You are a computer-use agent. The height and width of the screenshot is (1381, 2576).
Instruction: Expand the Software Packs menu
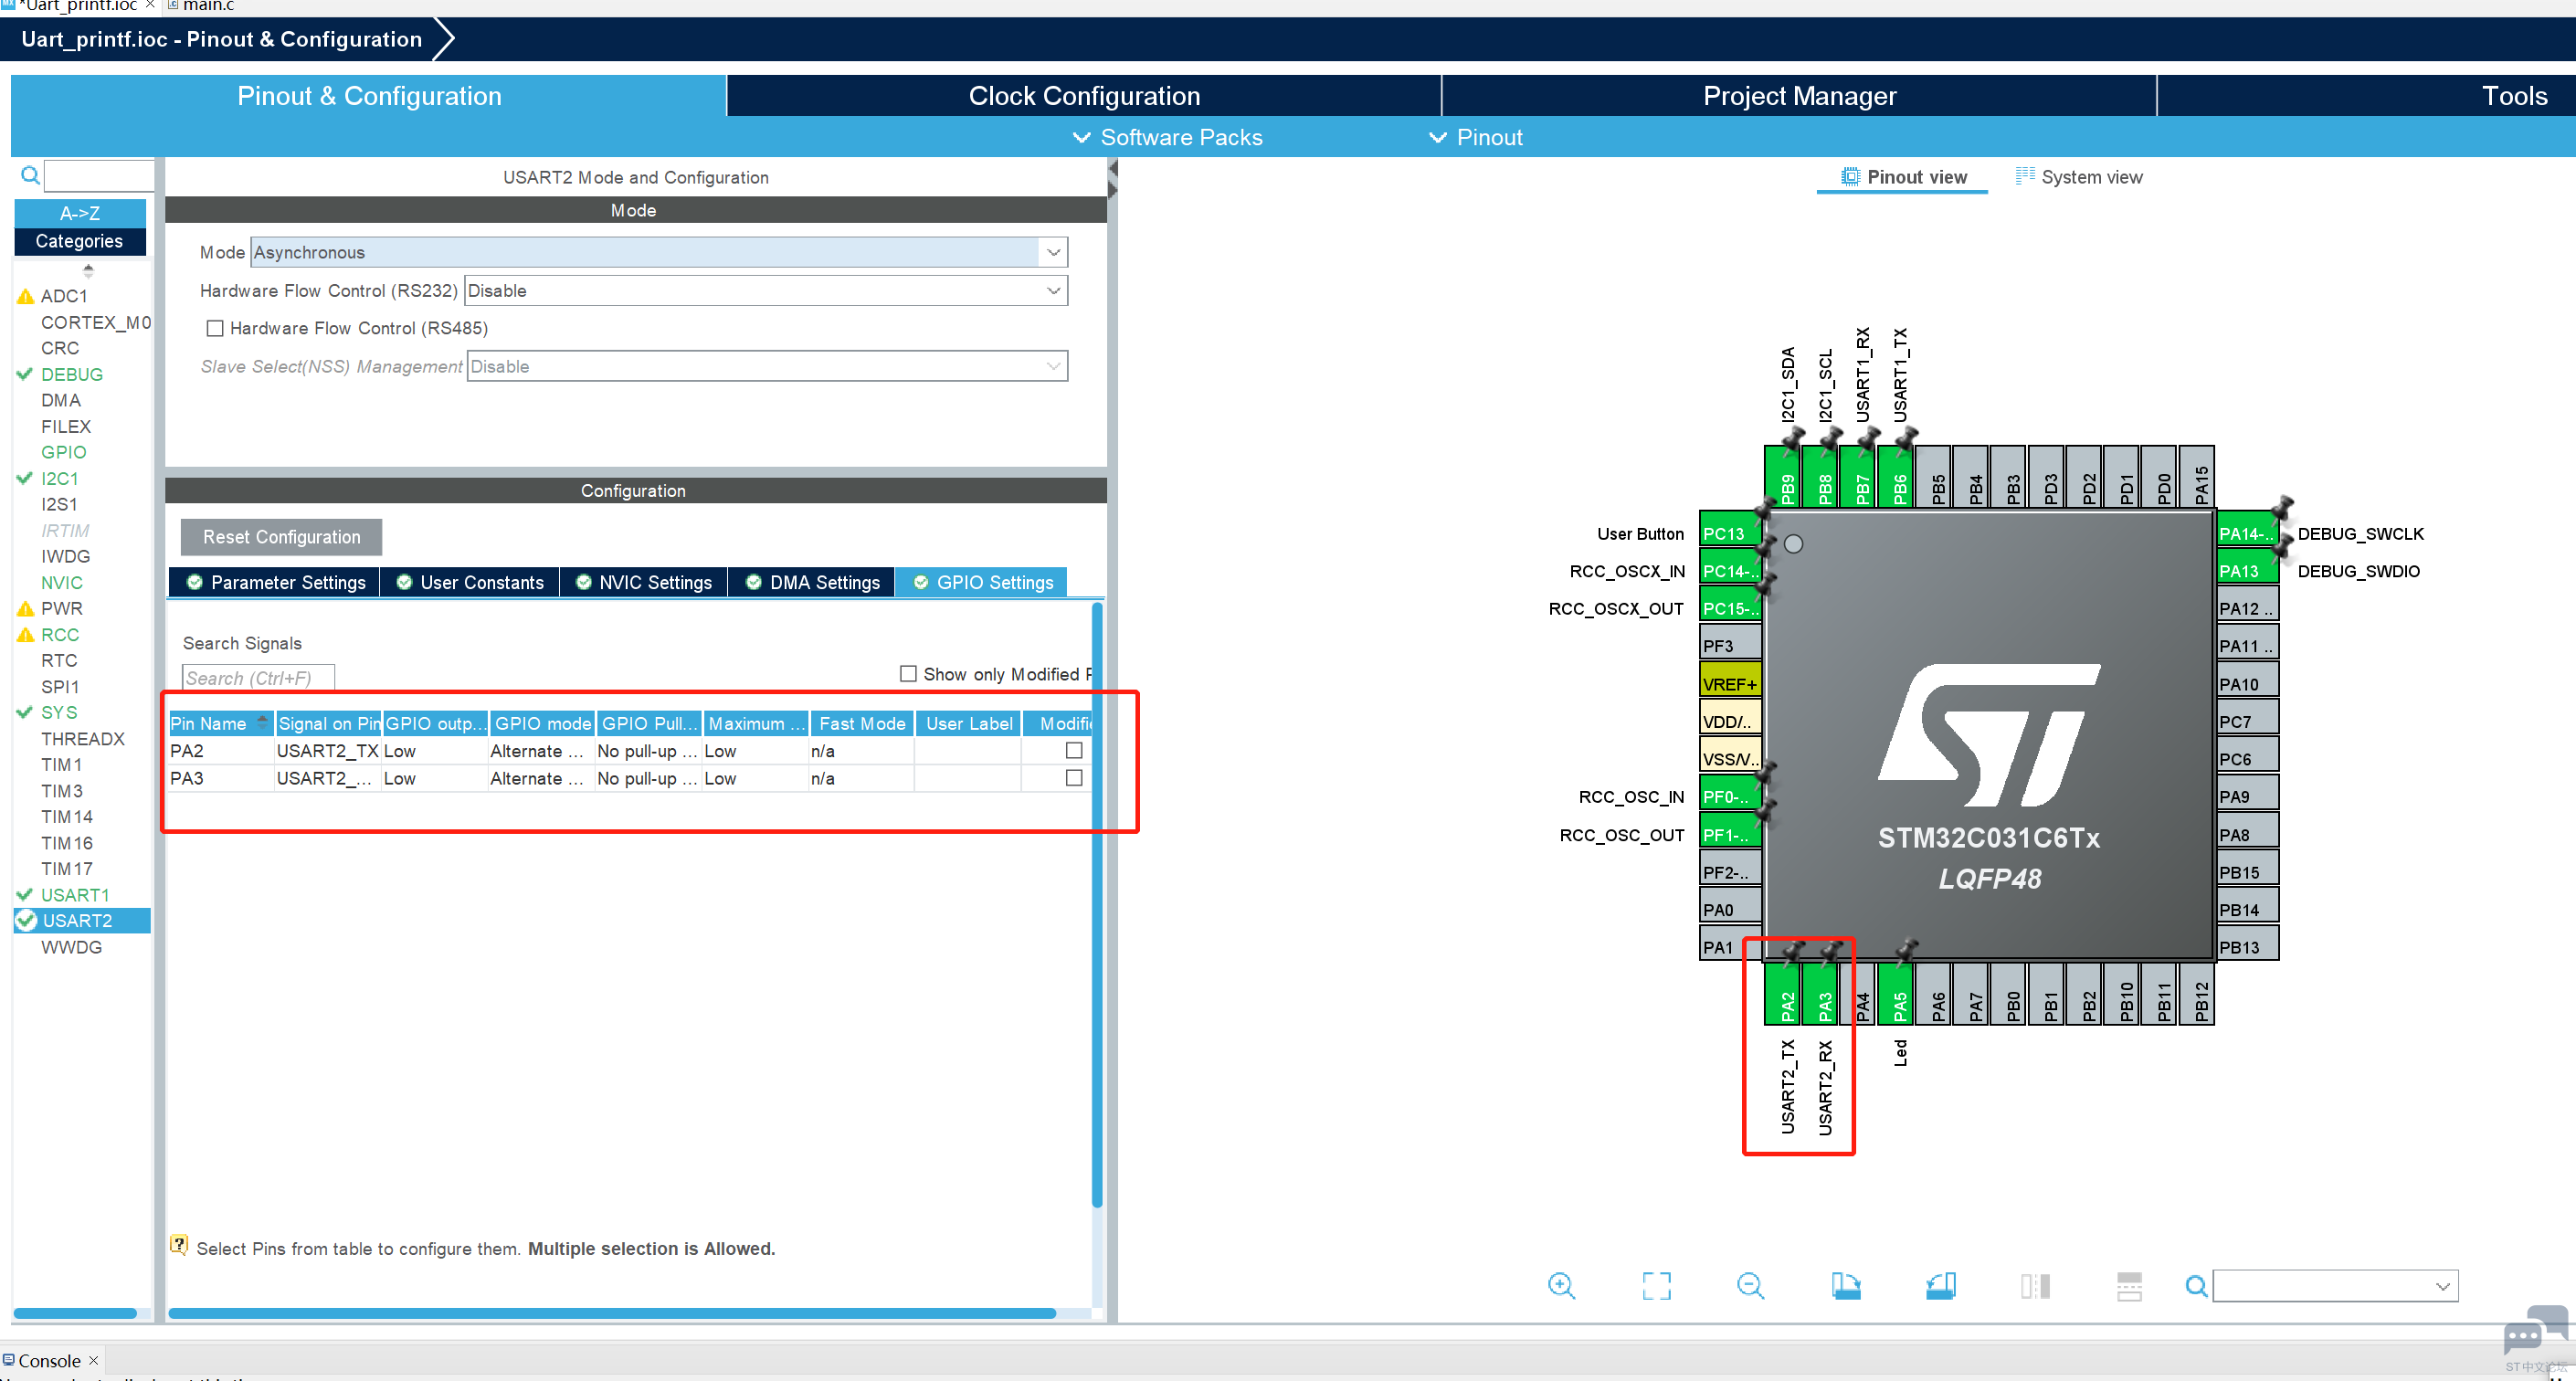[1167, 137]
